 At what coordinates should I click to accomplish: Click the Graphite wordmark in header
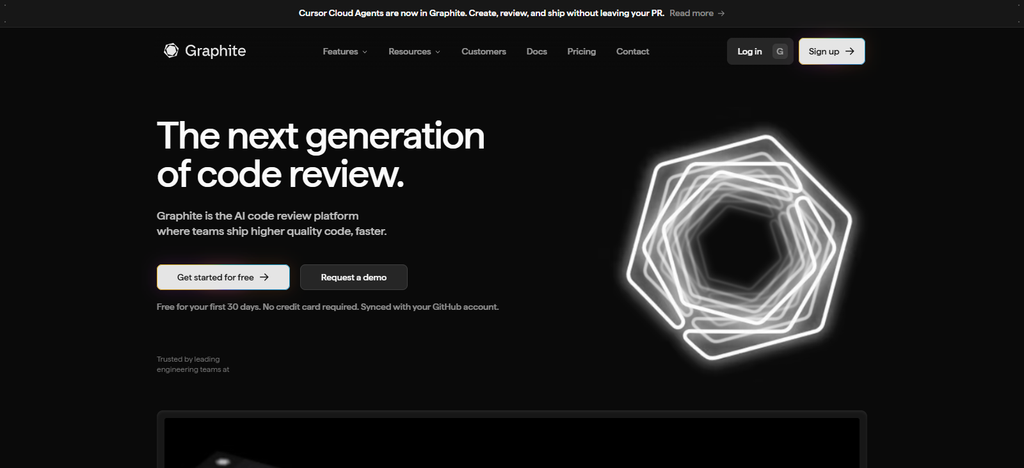pyautogui.click(x=216, y=51)
